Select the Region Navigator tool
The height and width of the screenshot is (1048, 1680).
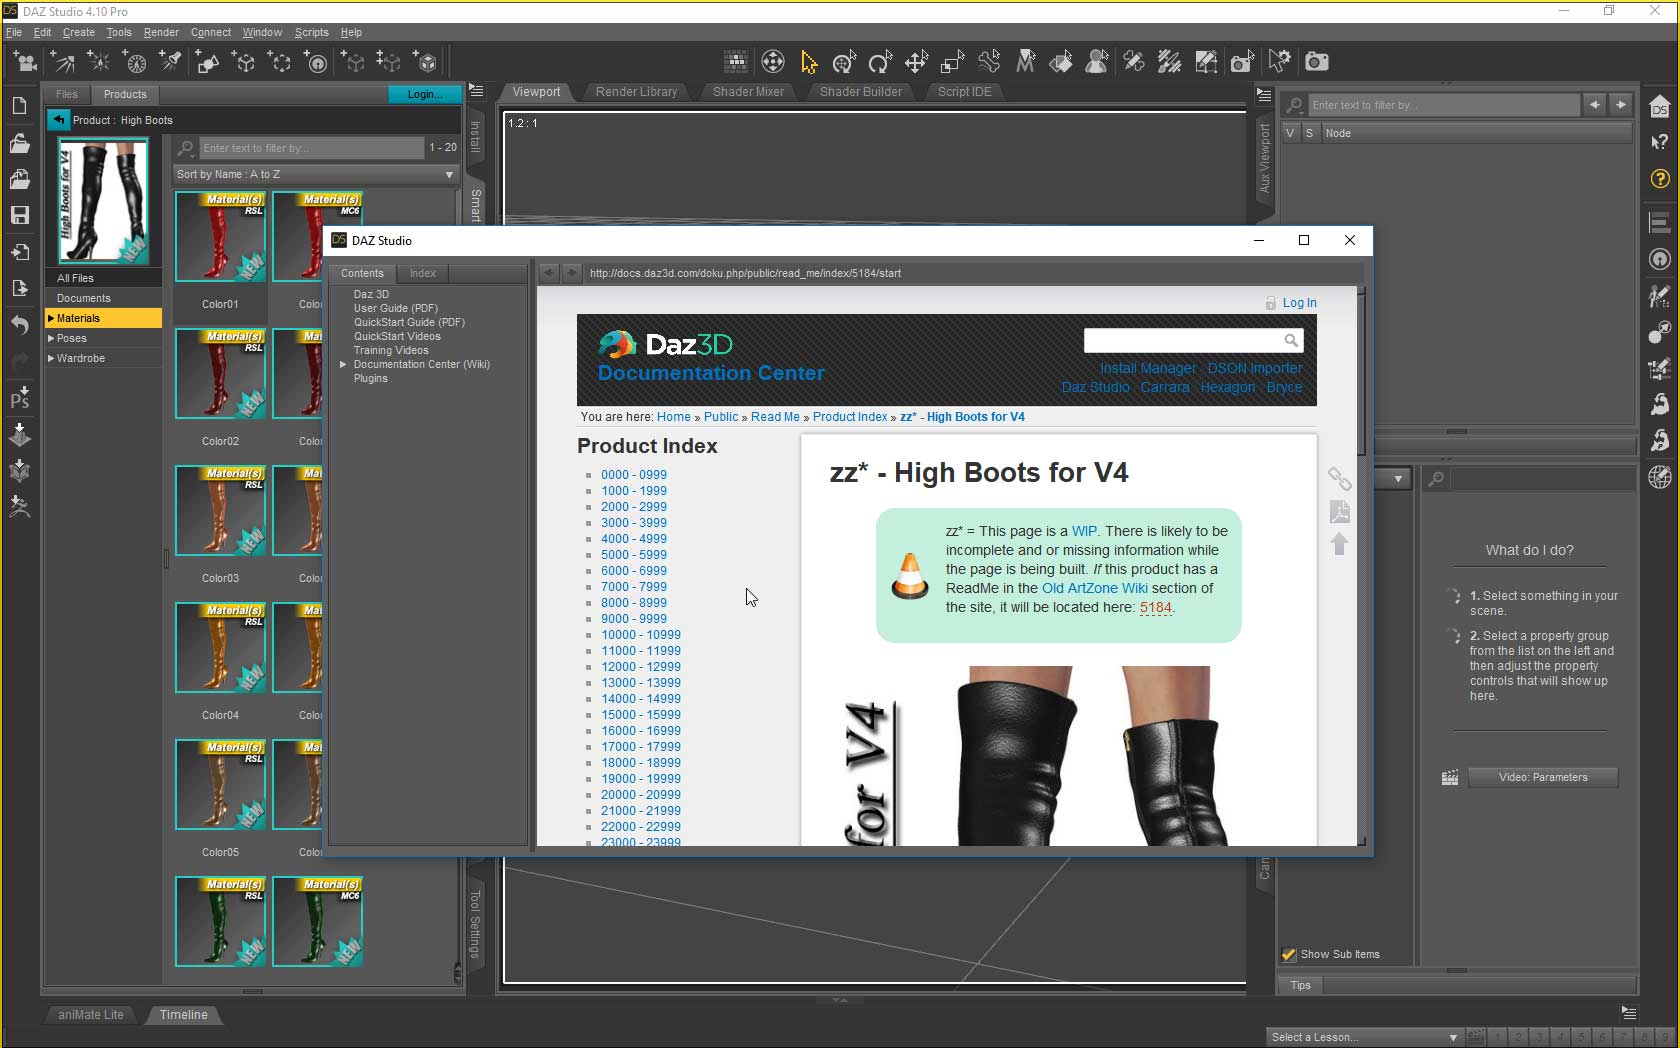[1097, 62]
